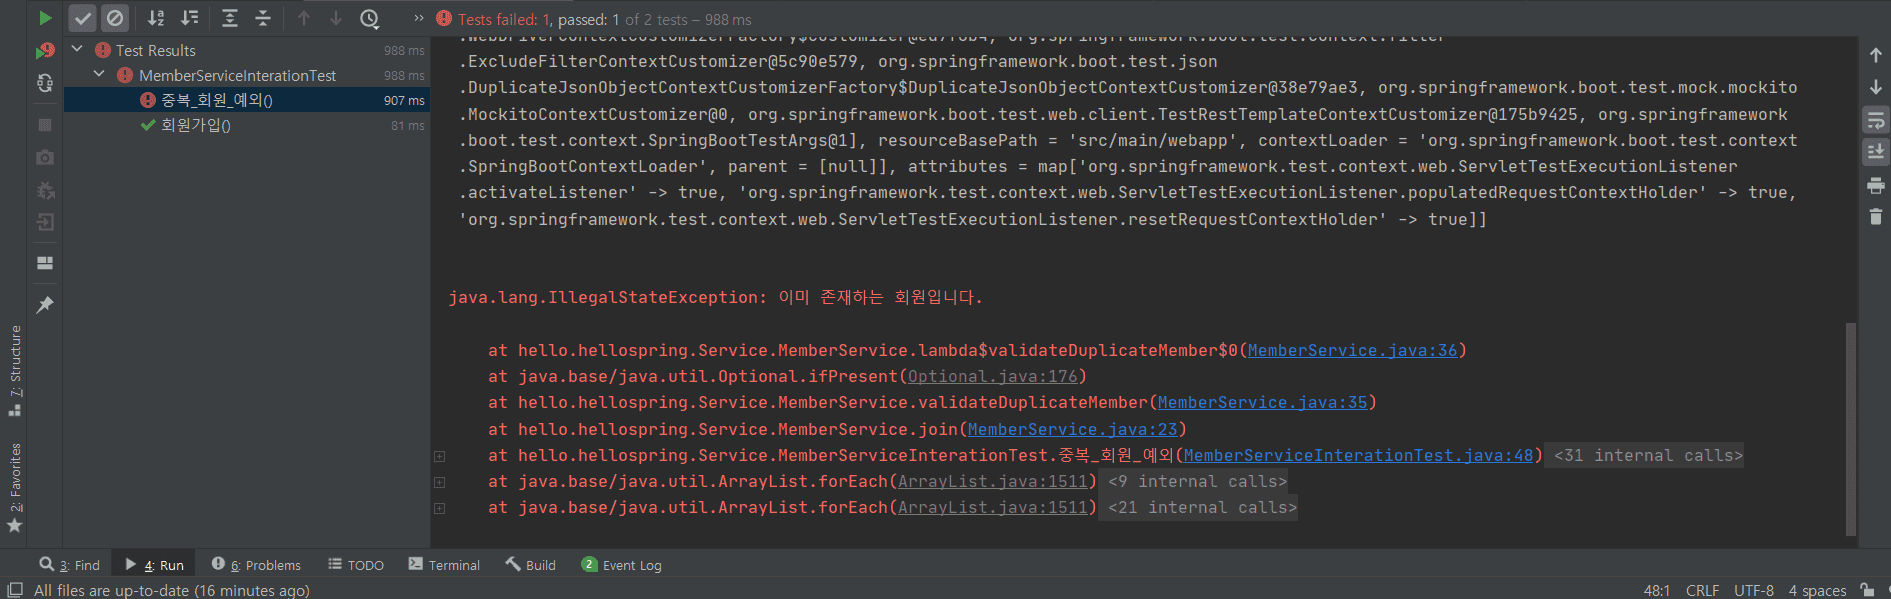Image resolution: width=1891 pixels, height=599 pixels.
Task: Clear console output with trash icon
Action: click(1875, 216)
